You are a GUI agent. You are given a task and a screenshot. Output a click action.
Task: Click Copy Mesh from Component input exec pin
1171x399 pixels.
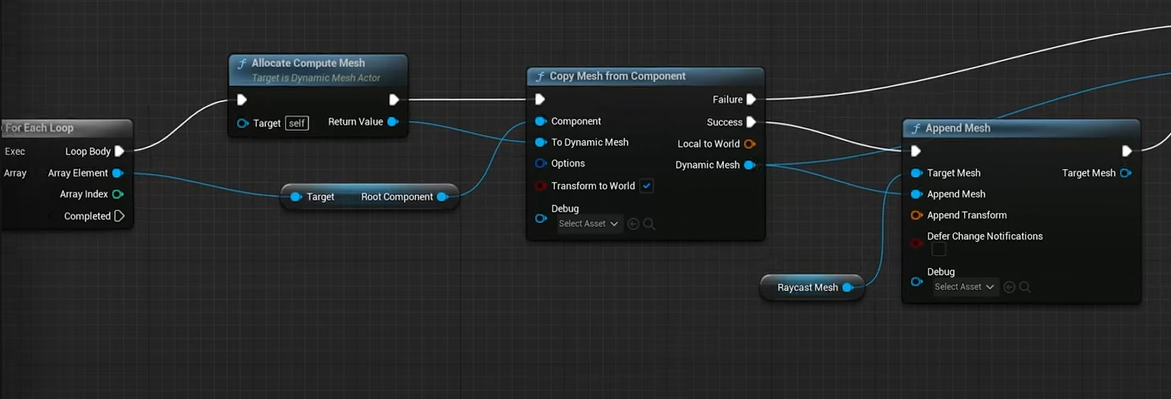tap(541, 99)
